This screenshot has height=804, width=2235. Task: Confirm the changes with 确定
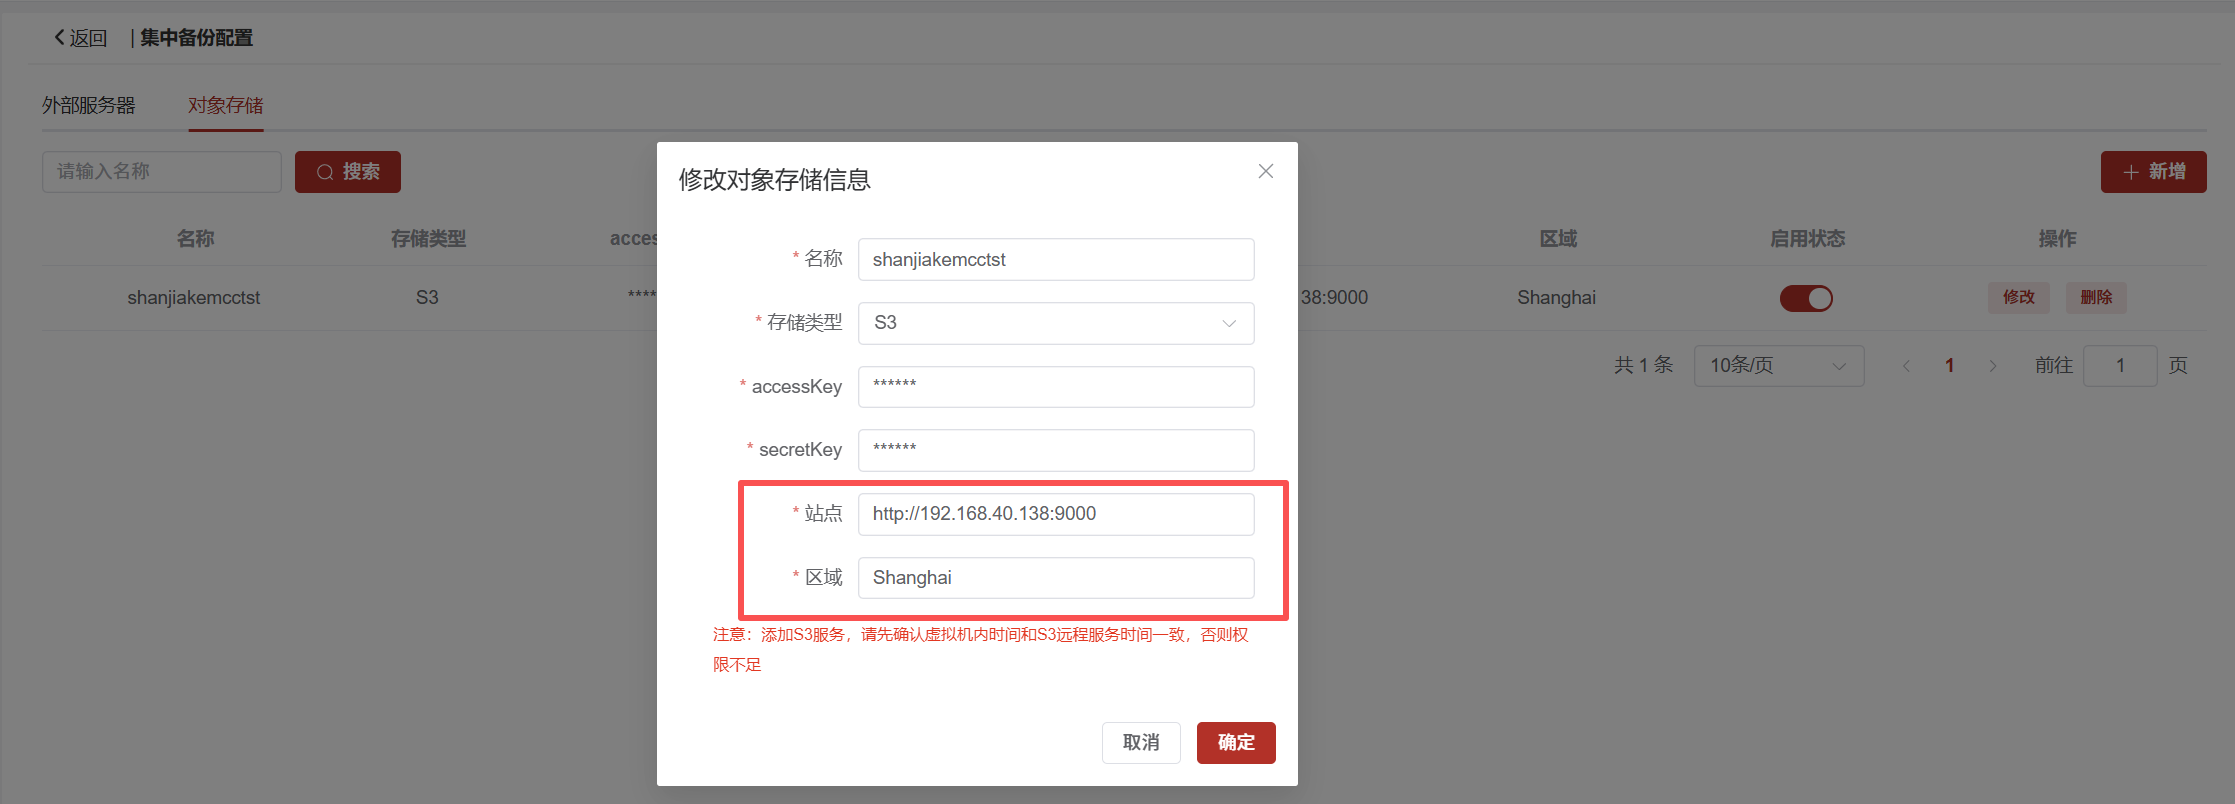click(1236, 743)
